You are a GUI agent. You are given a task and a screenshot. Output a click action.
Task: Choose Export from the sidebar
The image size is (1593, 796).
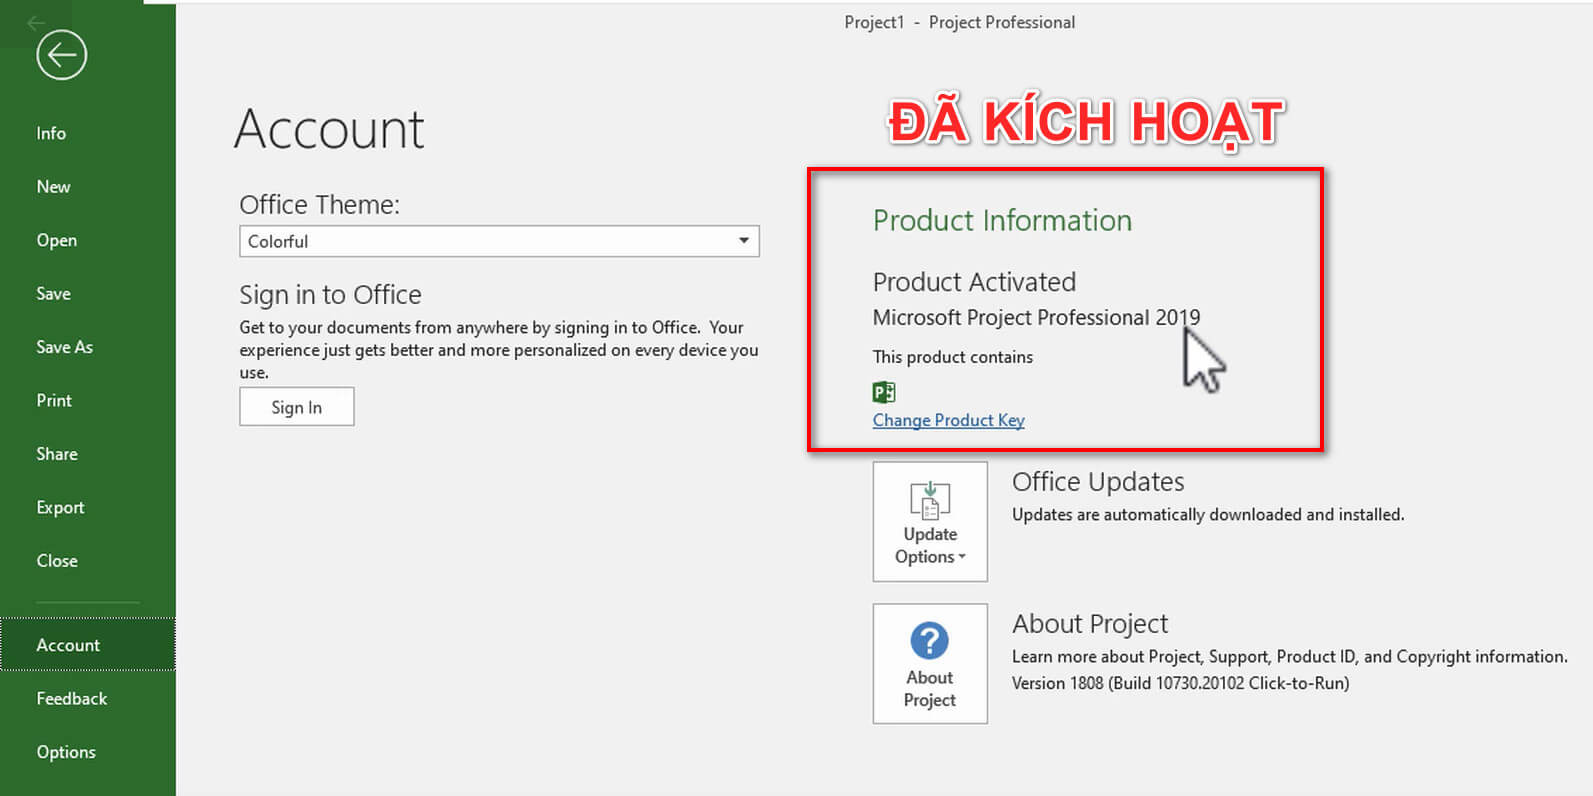point(60,507)
